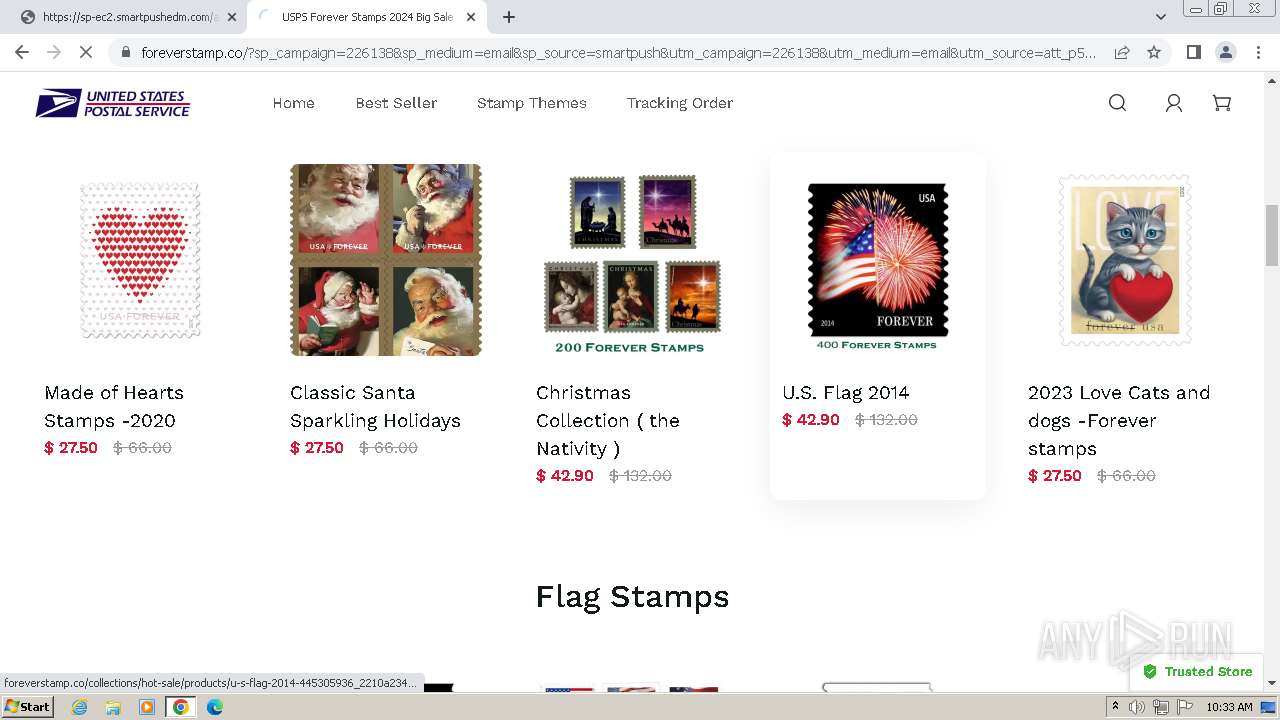Click the USPS logo in header

tap(113, 103)
